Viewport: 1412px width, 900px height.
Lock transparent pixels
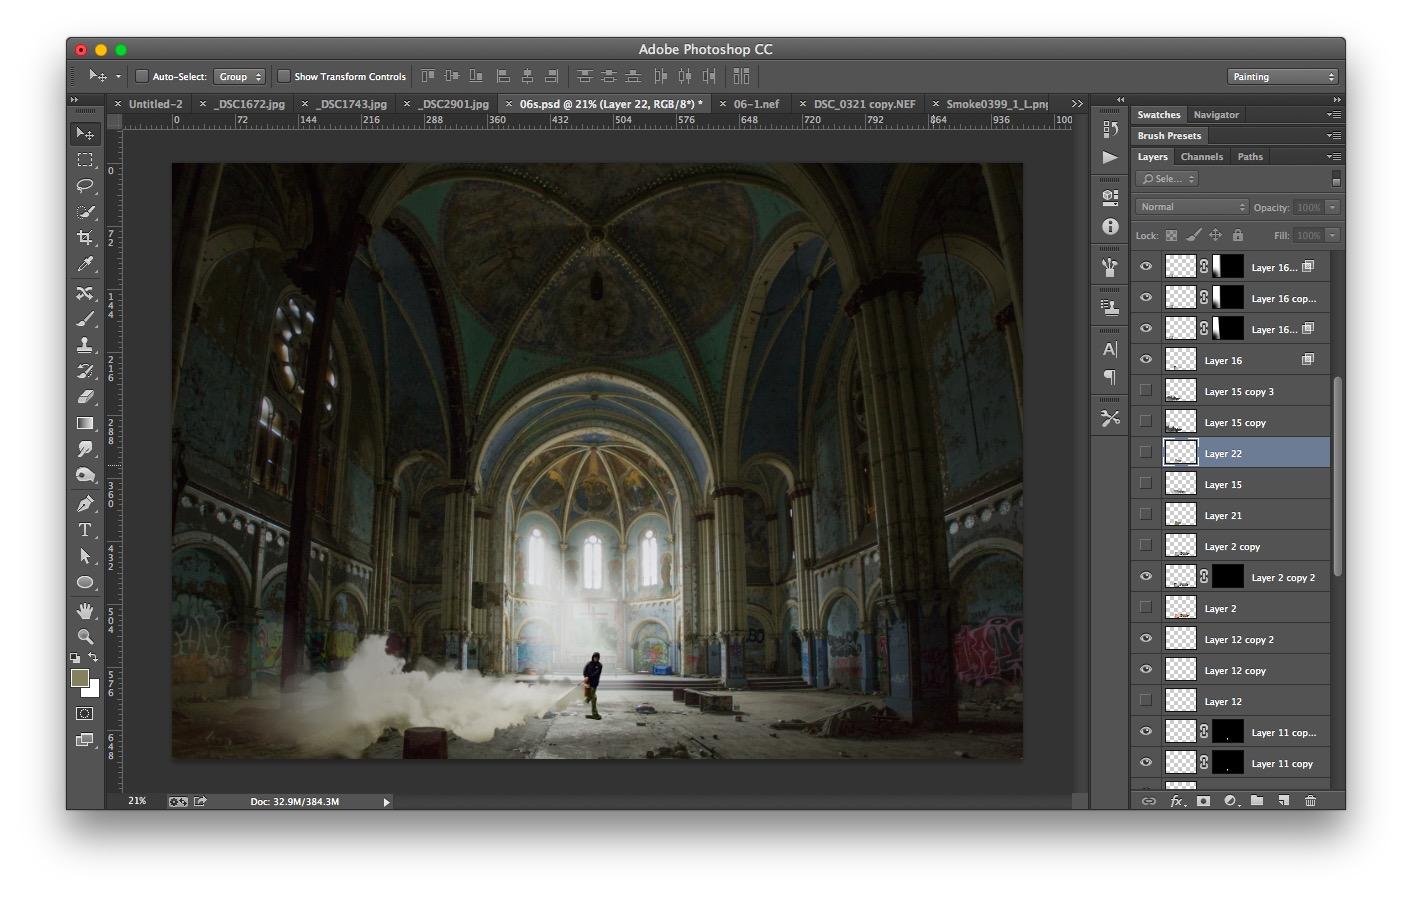[x=1171, y=235]
